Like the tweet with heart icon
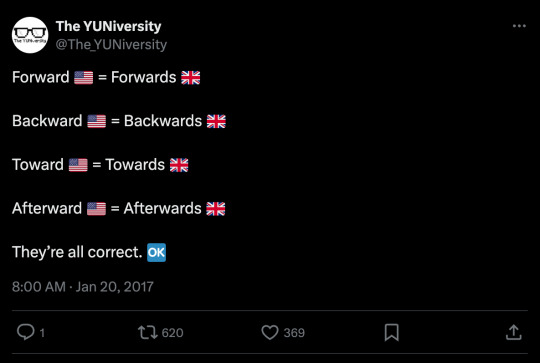Viewport: 540px width, 363px height. click(270, 332)
